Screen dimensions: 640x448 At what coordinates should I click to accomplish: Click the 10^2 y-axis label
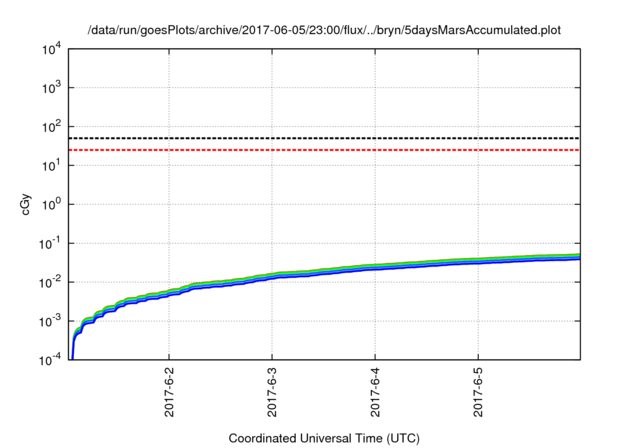point(52,126)
